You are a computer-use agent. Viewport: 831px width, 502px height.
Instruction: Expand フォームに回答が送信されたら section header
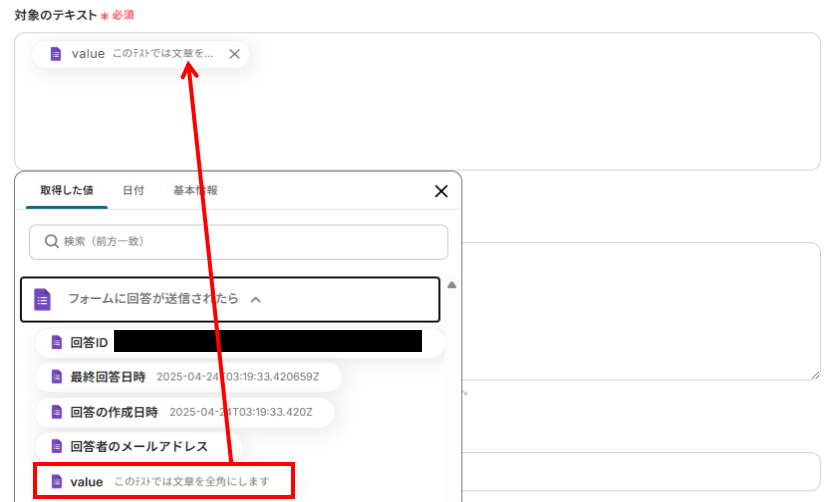pos(230,300)
